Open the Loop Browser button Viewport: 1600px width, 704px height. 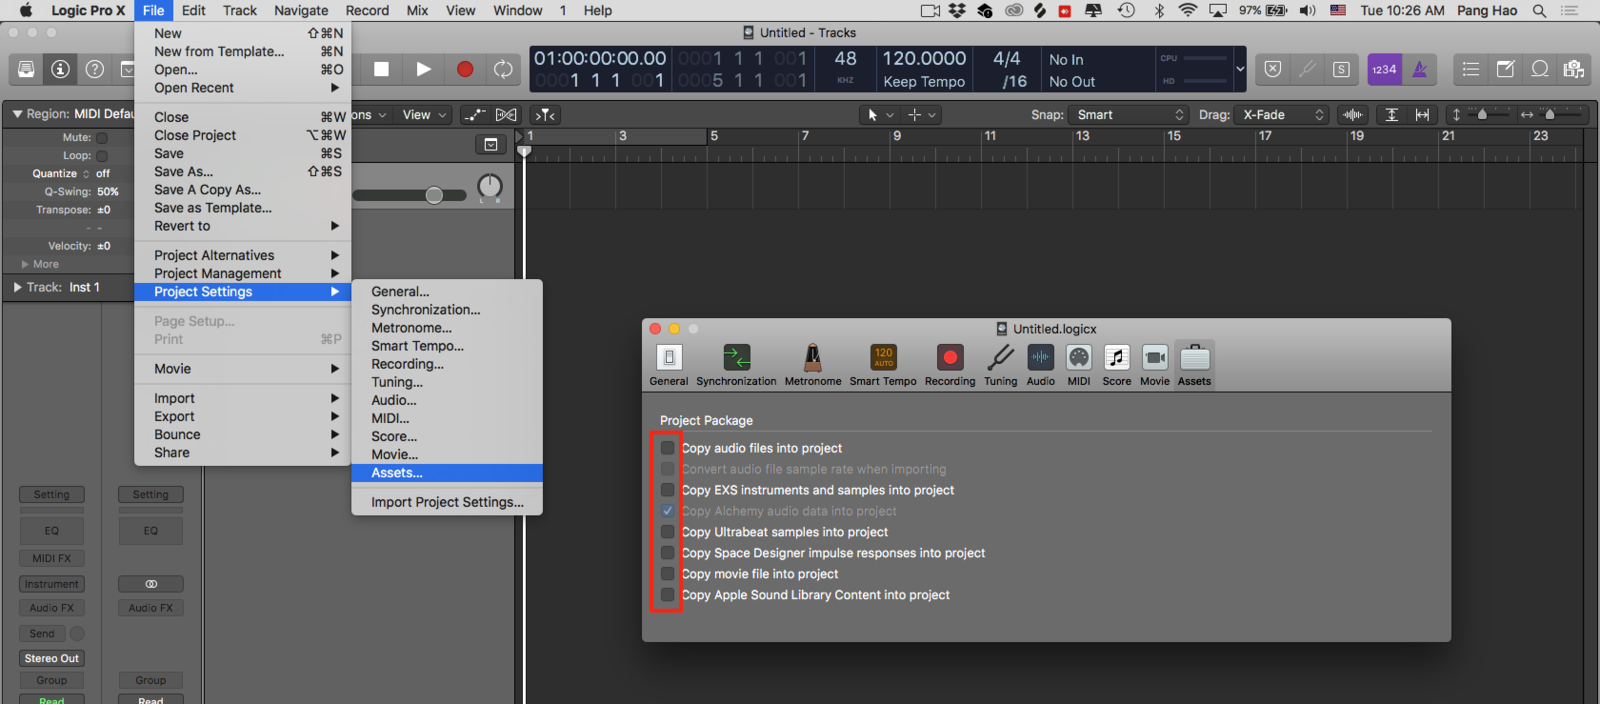(1540, 69)
